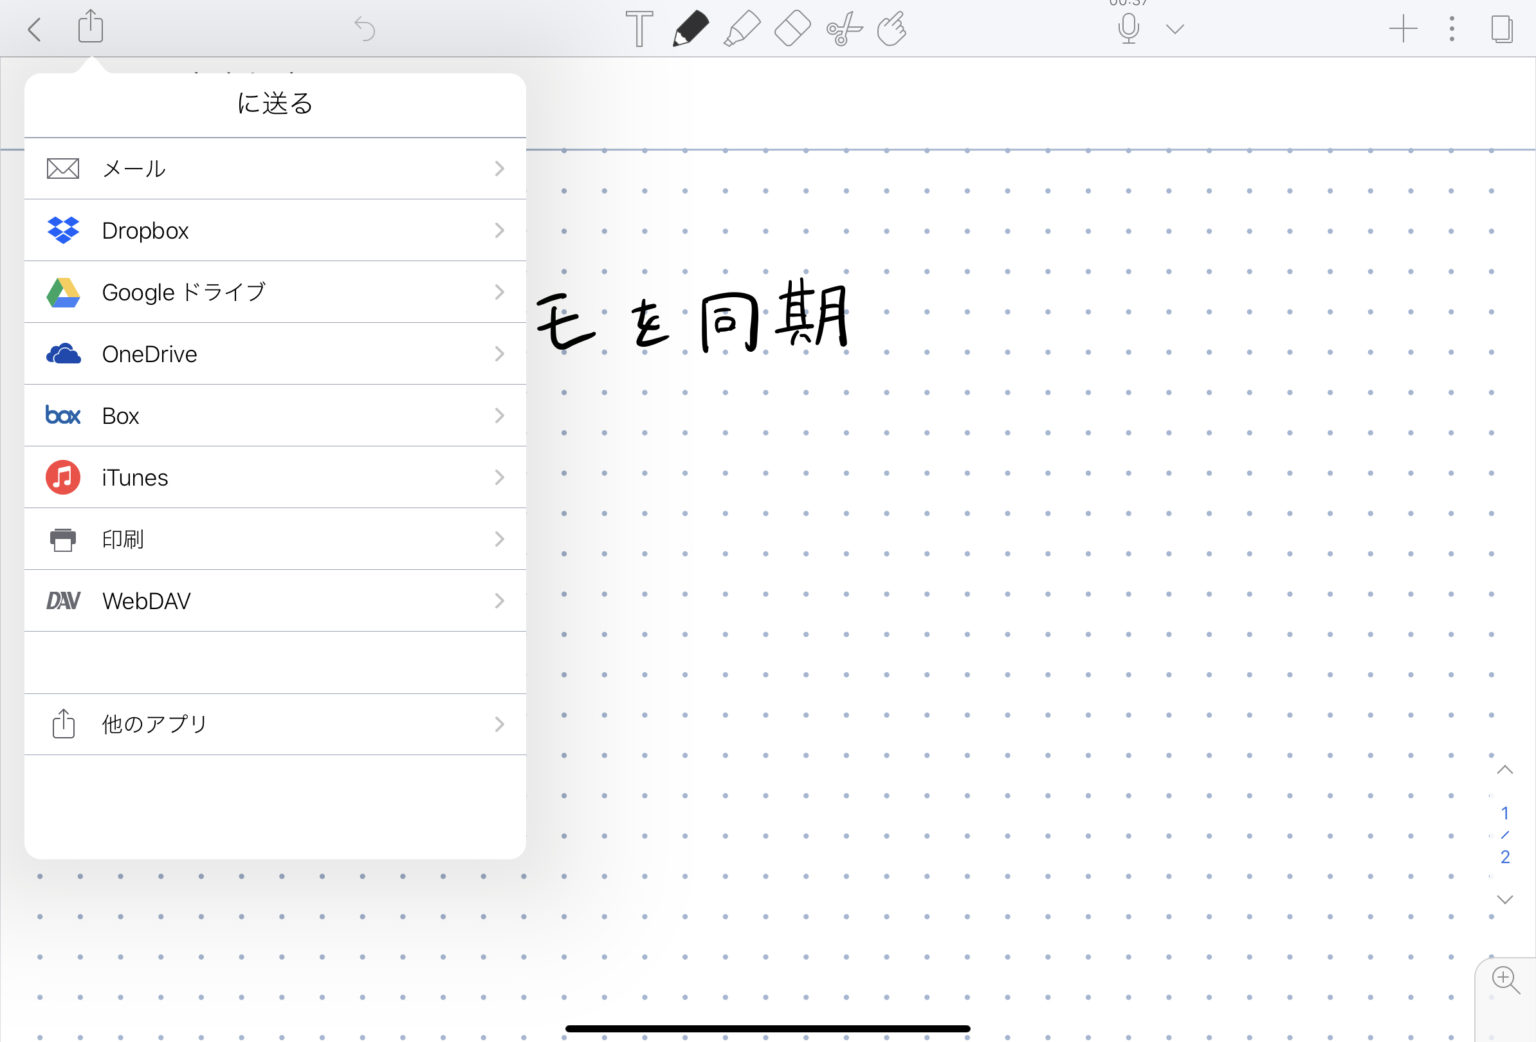Select the hand pan tool
Viewport: 1536px width, 1042px height.
[892, 29]
